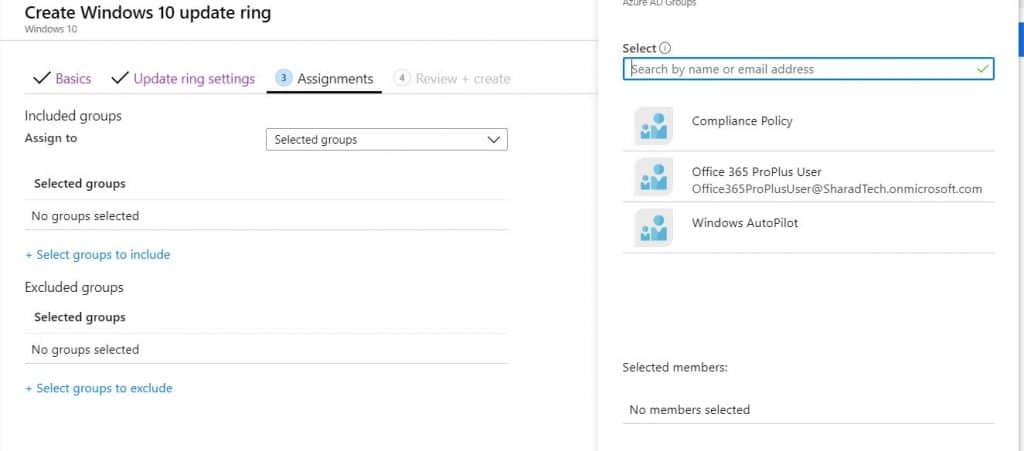This screenshot has width=1024, height=451.
Task: Click the step 3 Assignments number badge
Action: pos(283,78)
